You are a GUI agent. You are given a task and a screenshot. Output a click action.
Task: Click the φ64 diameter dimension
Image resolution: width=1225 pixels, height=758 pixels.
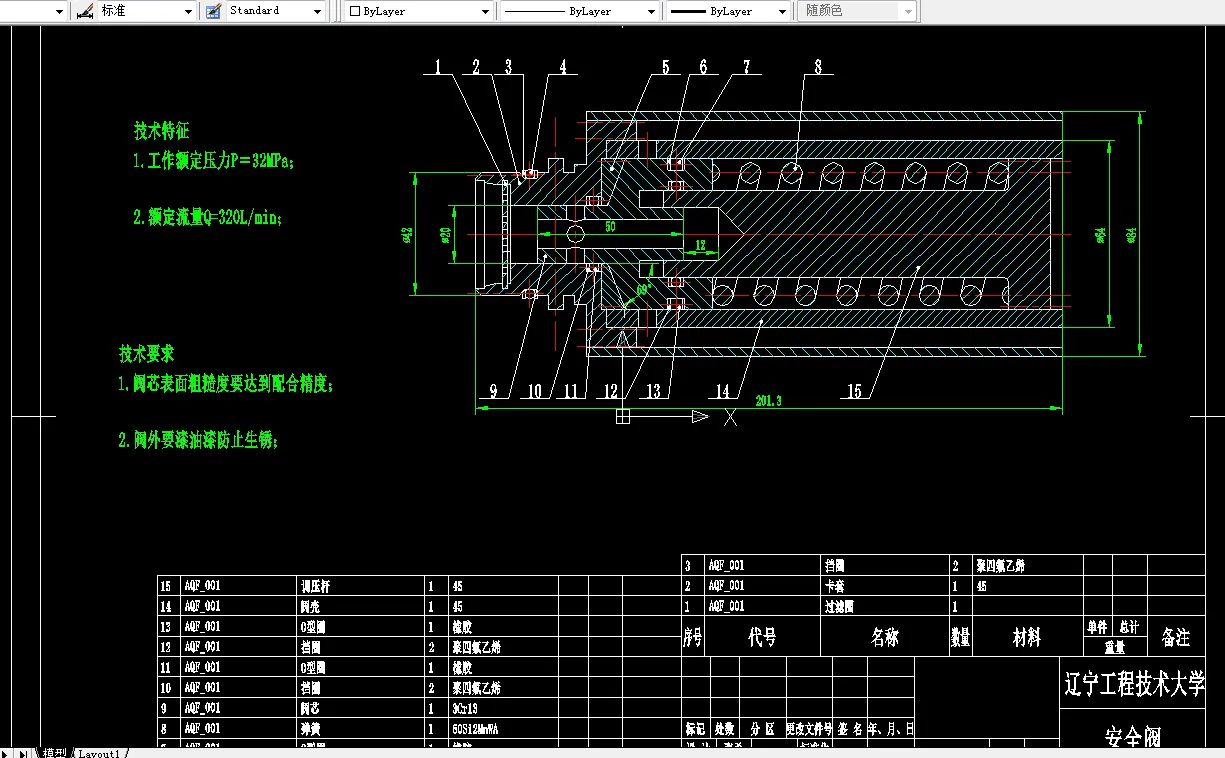(1100, 234)
